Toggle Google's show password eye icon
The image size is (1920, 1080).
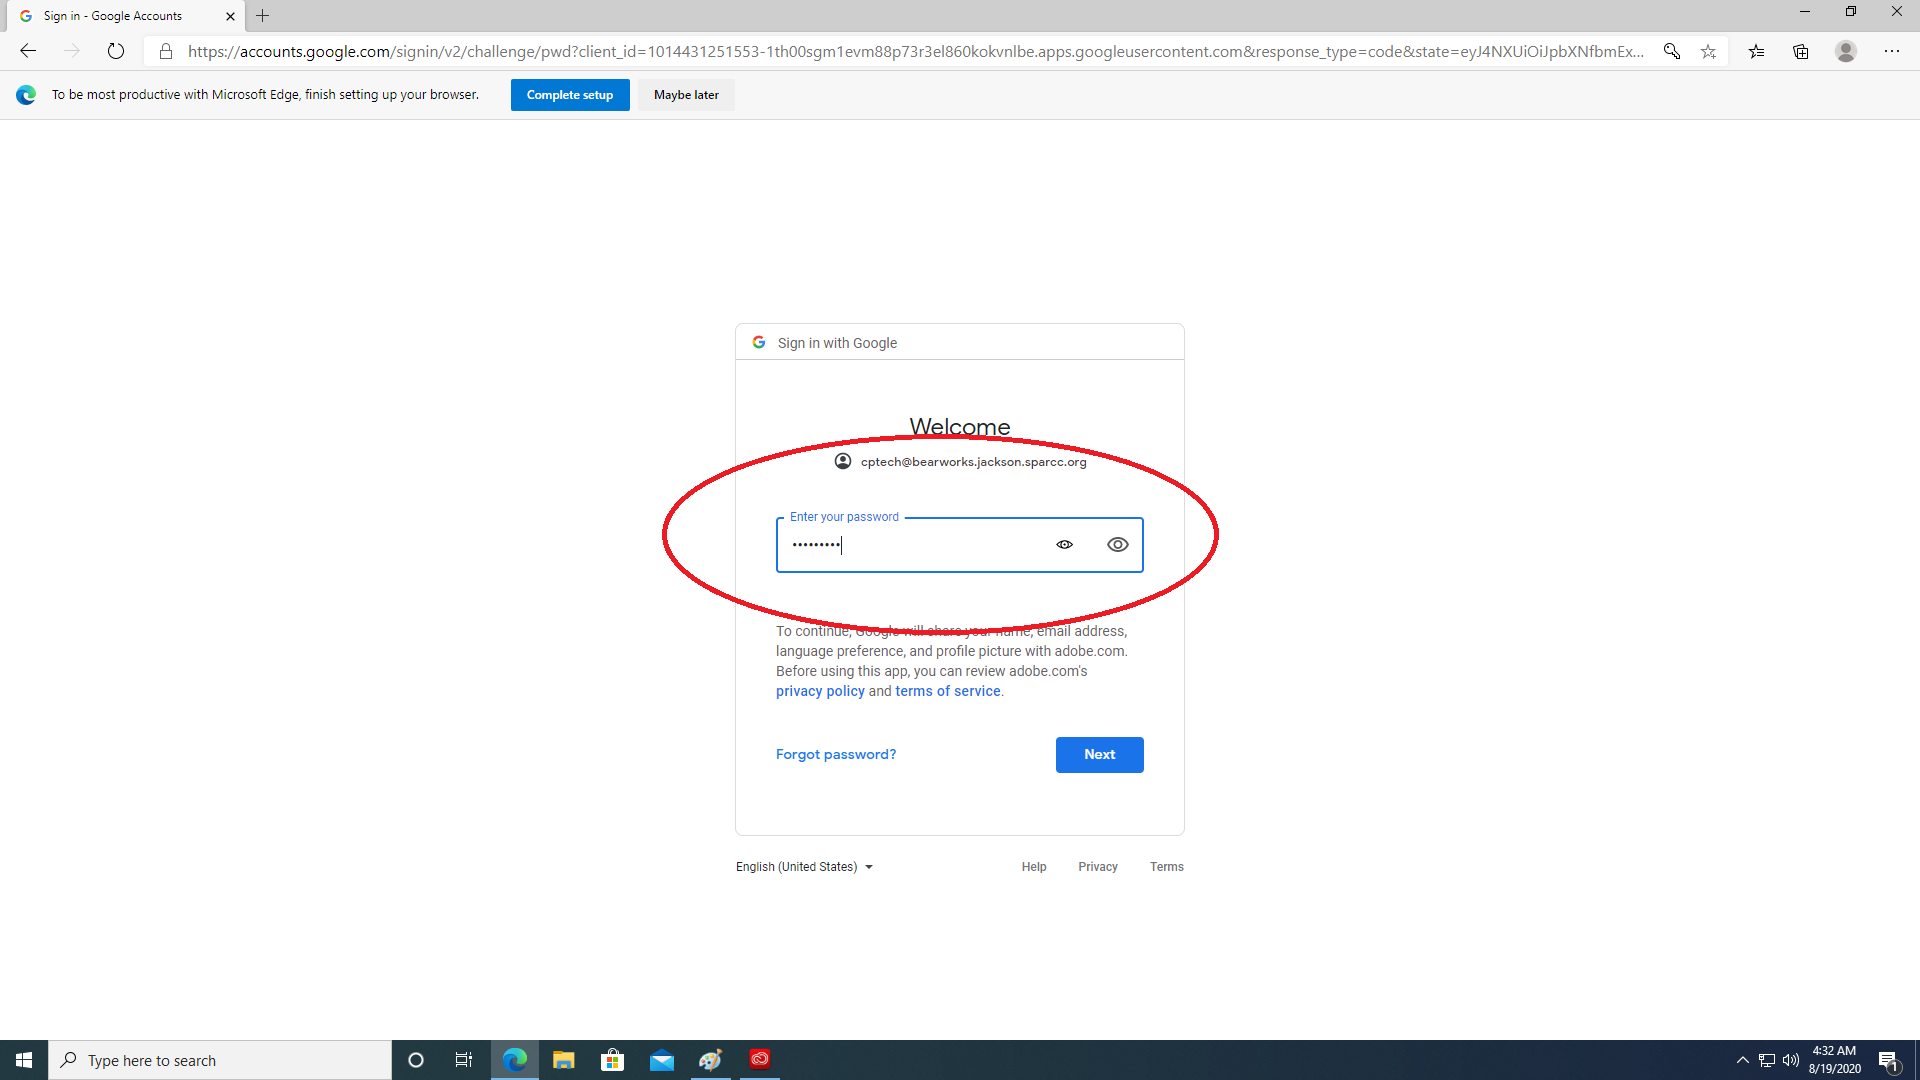coord(1117,545)
